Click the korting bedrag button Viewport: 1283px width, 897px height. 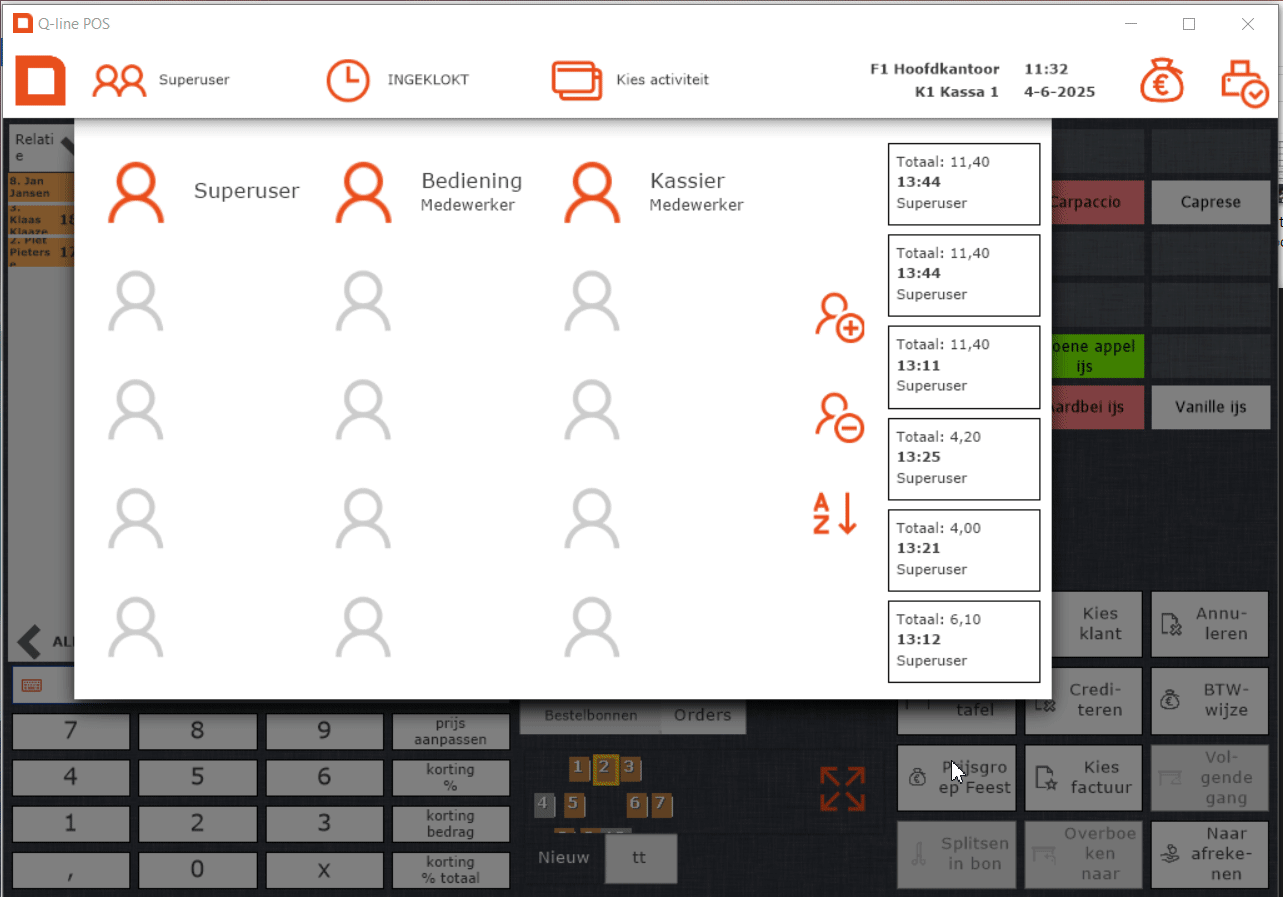click(451, 824)
